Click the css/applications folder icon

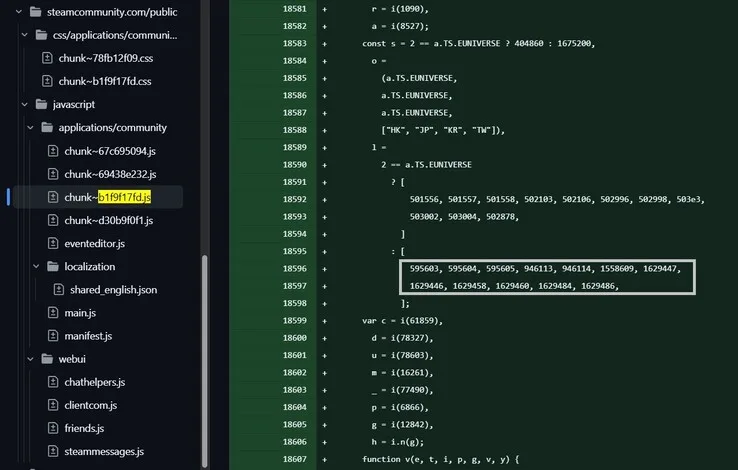click(41, 35)
